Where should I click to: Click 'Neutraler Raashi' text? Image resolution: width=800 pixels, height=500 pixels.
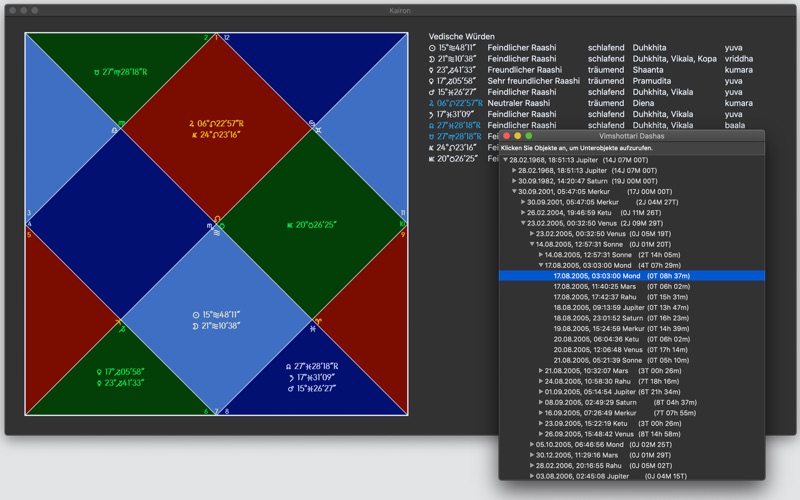(x=518, y=103)
